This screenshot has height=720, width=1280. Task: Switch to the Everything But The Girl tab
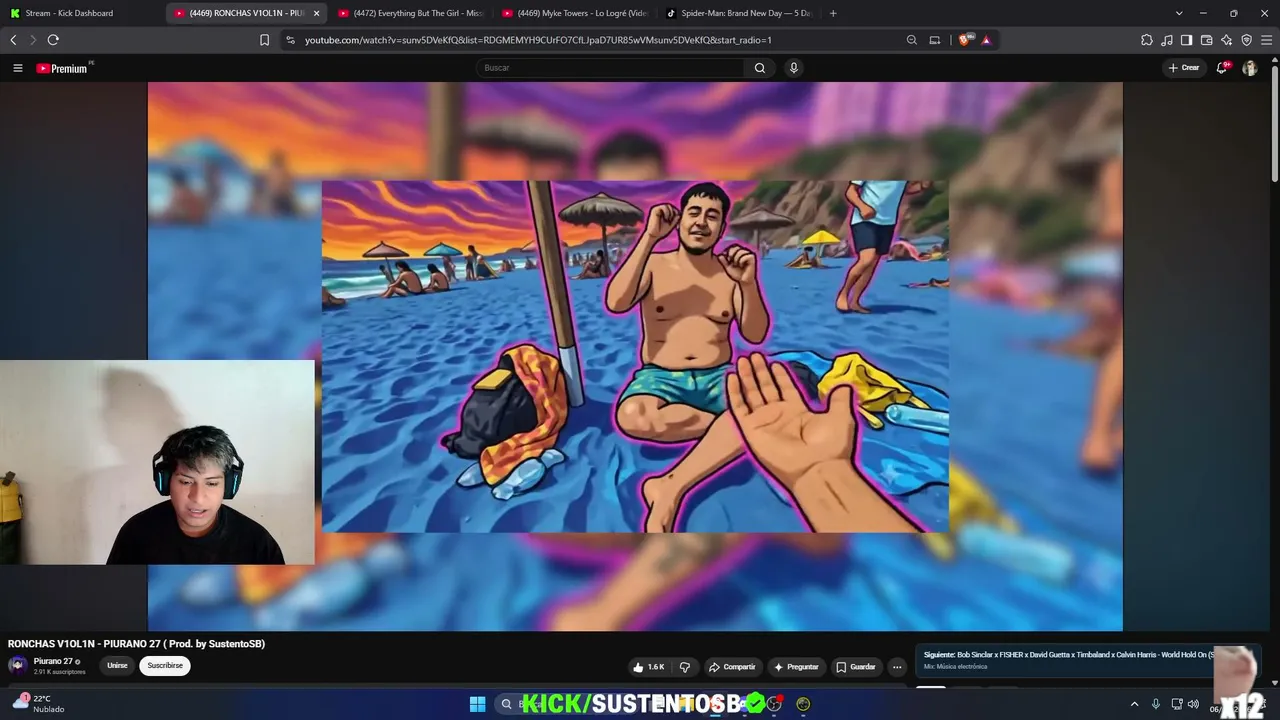tap(410, 13)
